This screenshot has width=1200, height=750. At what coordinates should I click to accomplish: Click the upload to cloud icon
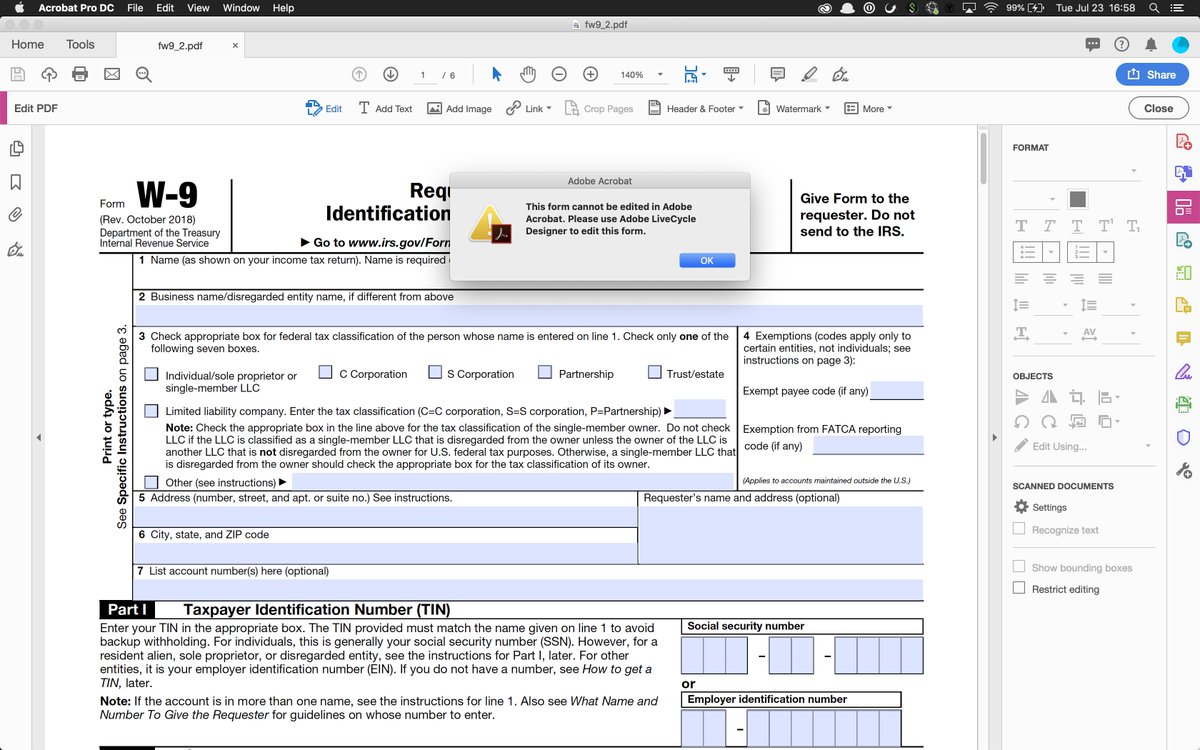[49, 74]
